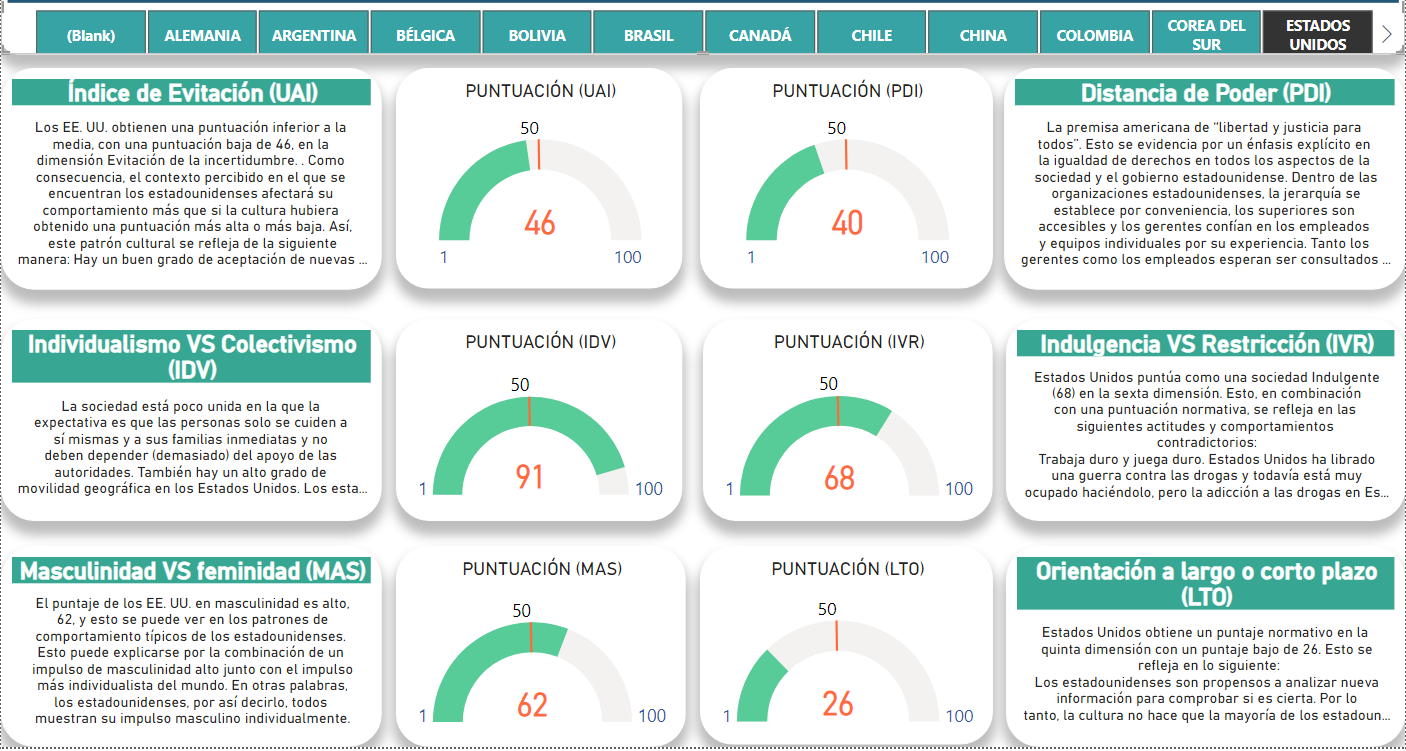The width and height of the screenshot is (1406, 751).
Task: Switch the country to BOLIVIA
Action: click(x=537, y=34)
